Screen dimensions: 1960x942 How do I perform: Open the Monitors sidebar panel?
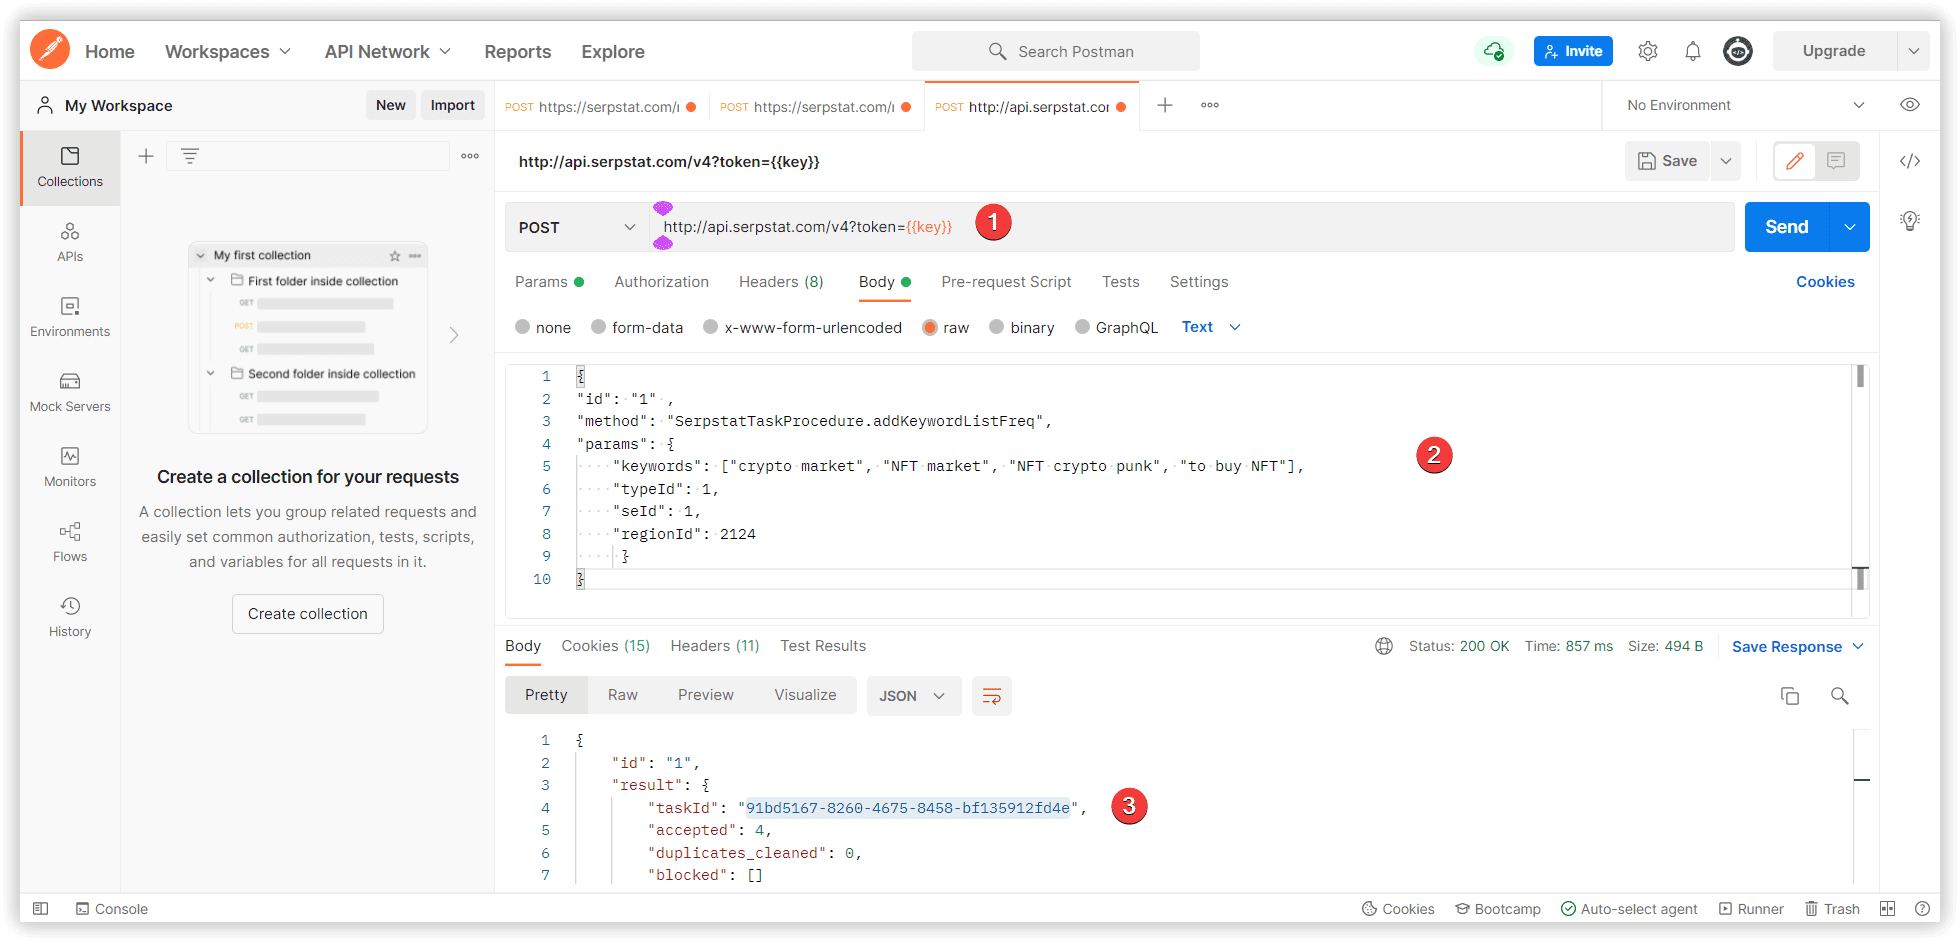(70, 467)
